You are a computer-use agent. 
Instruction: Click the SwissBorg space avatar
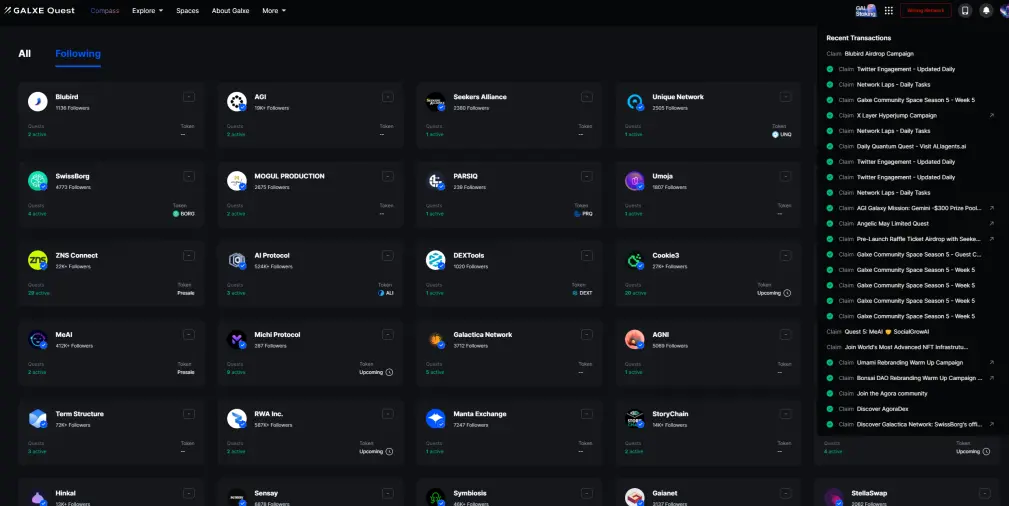click(38, 181)
